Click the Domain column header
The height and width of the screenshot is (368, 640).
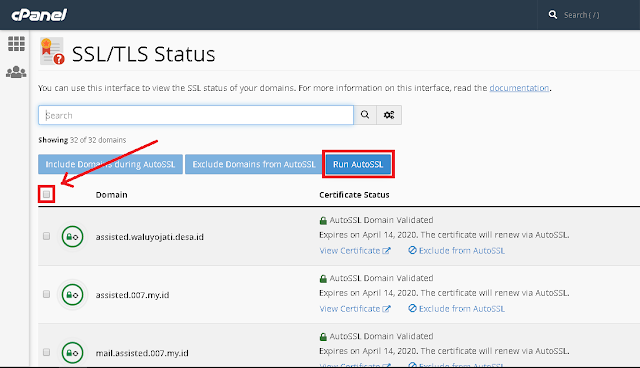point(111,195)
